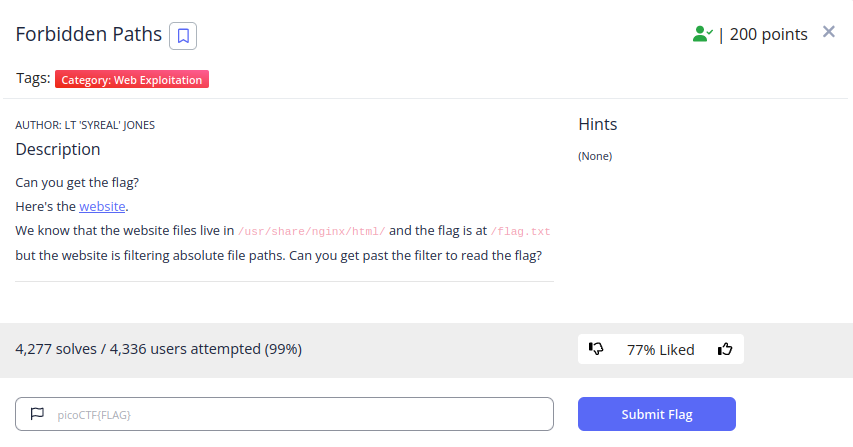Click the /flag.txt code snippet
Viewport: 853px width, 447px height.
point(521,231)
